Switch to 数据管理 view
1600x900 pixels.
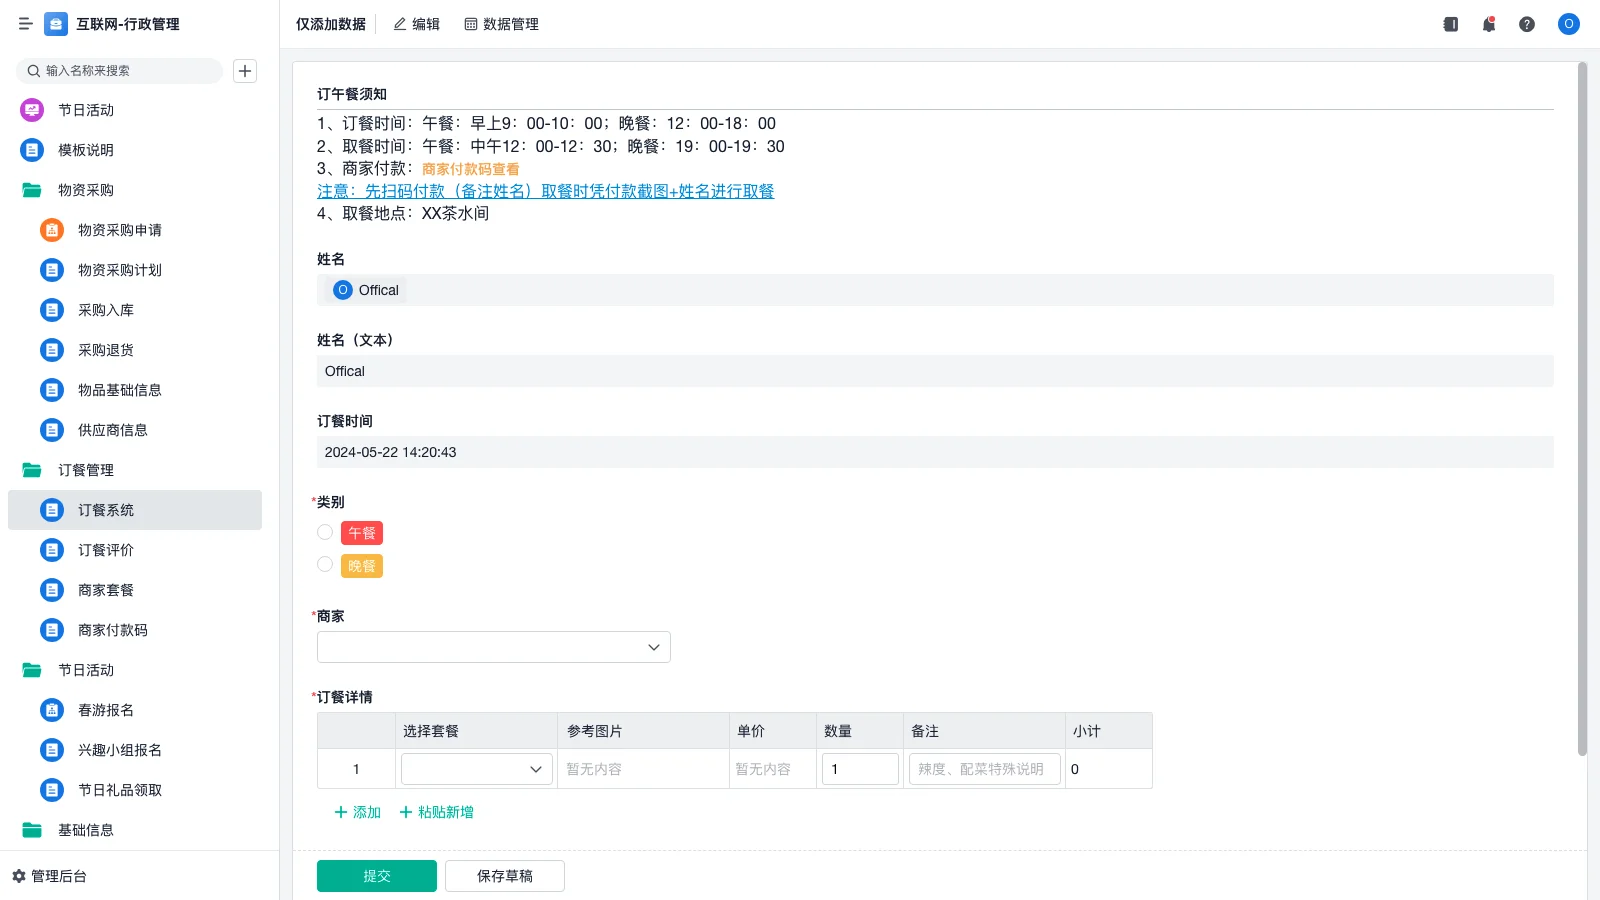pos(501,24)
